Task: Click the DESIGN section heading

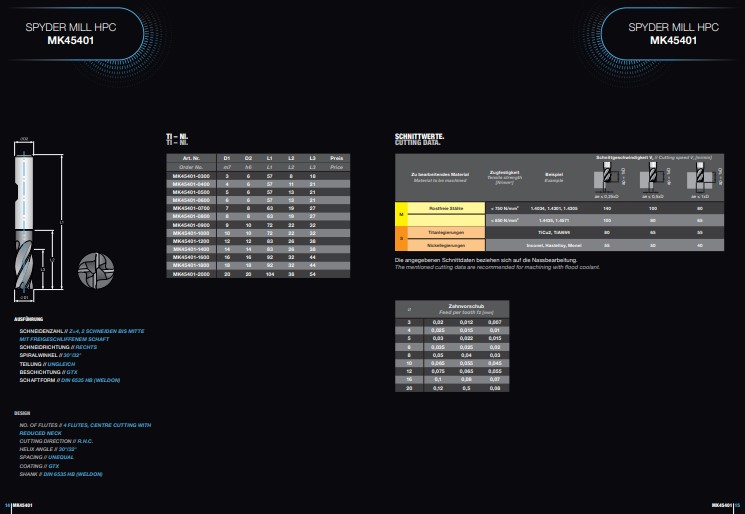Action: 22,413
